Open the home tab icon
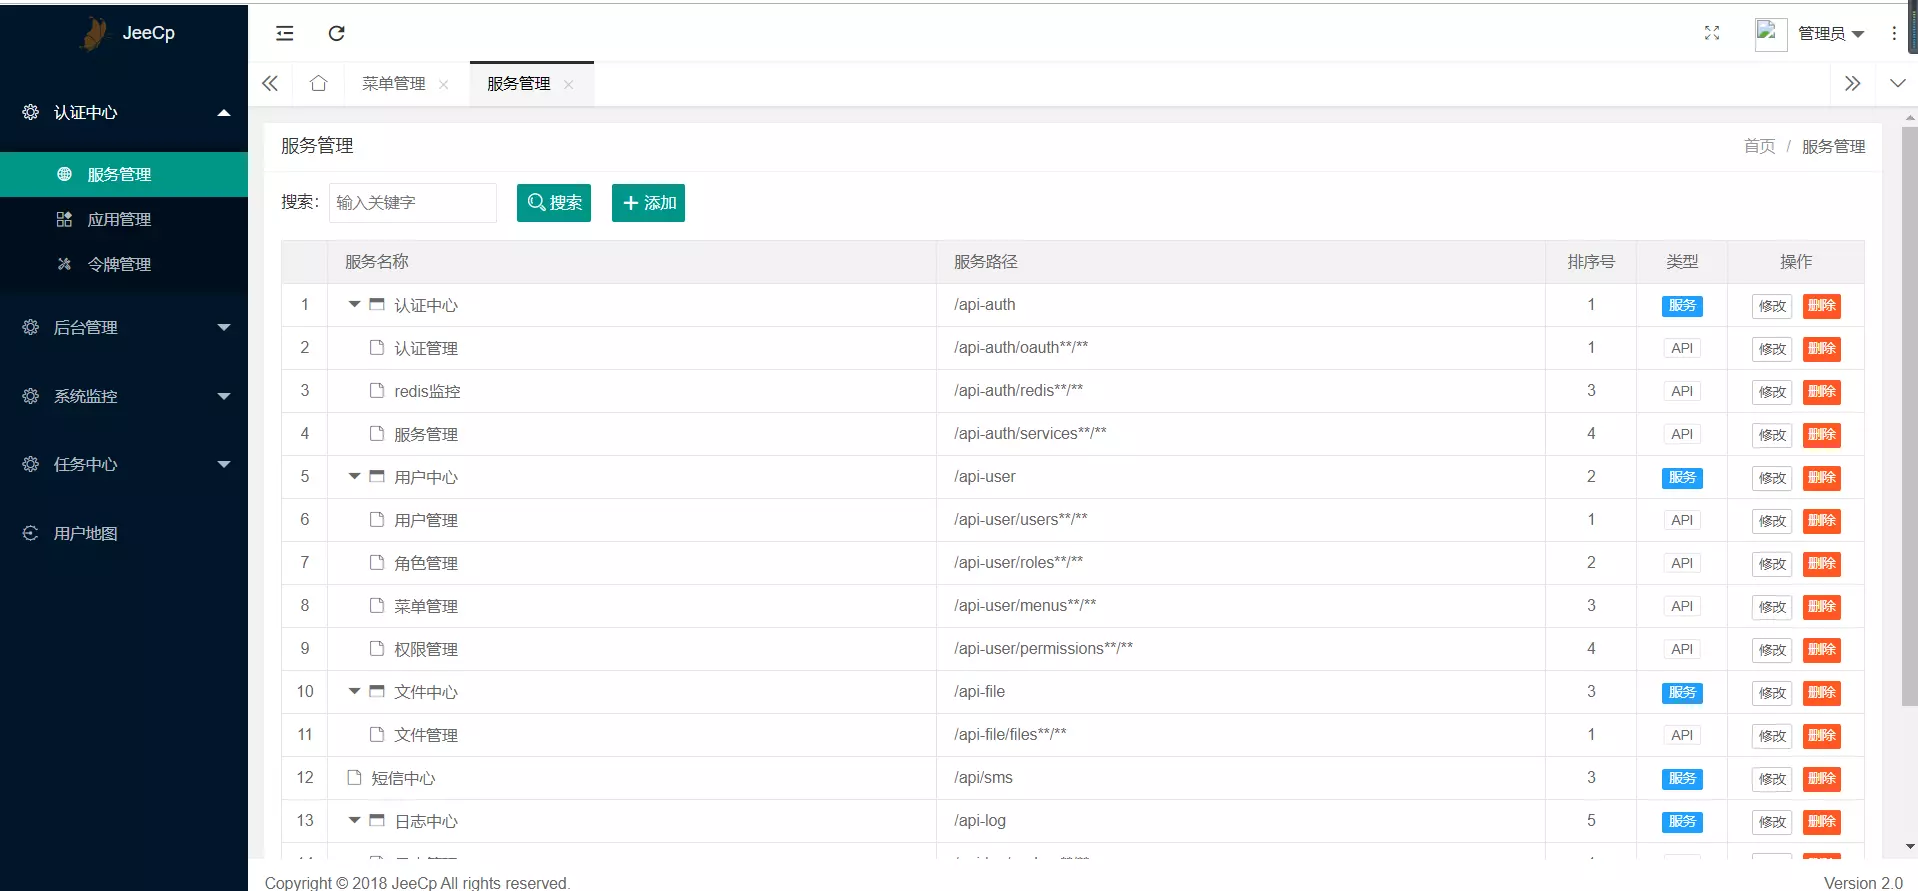 click(318, 83)
